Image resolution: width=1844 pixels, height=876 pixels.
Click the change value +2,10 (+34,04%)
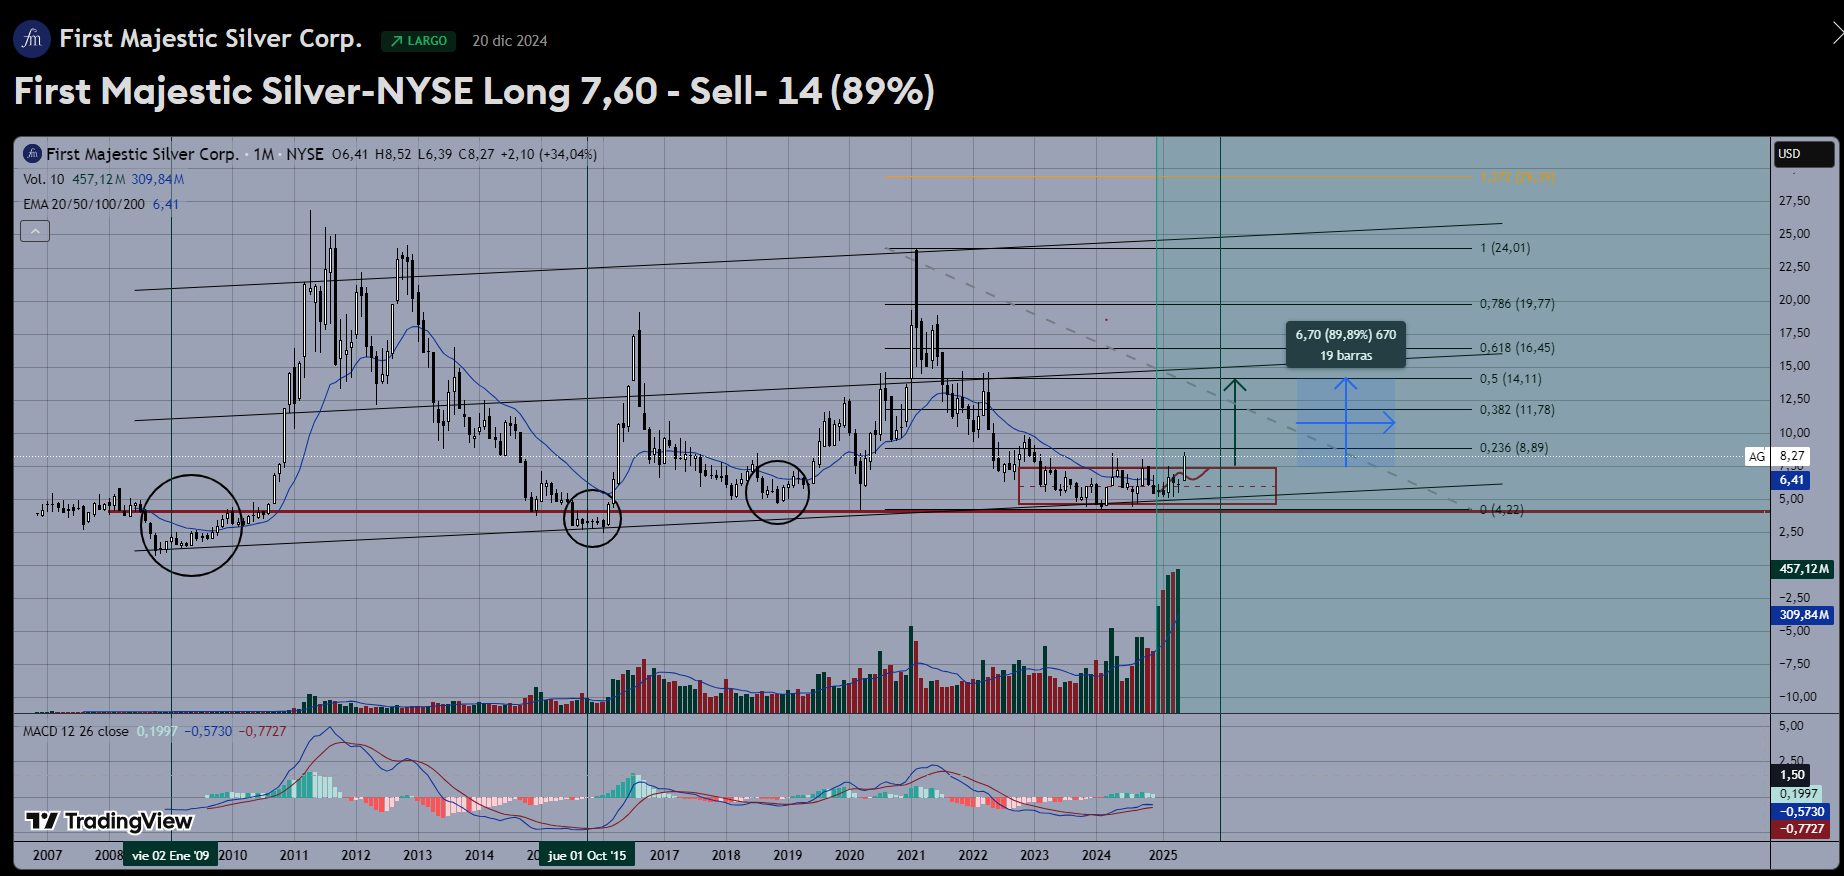pyautogui.click(x=549, y=154)
